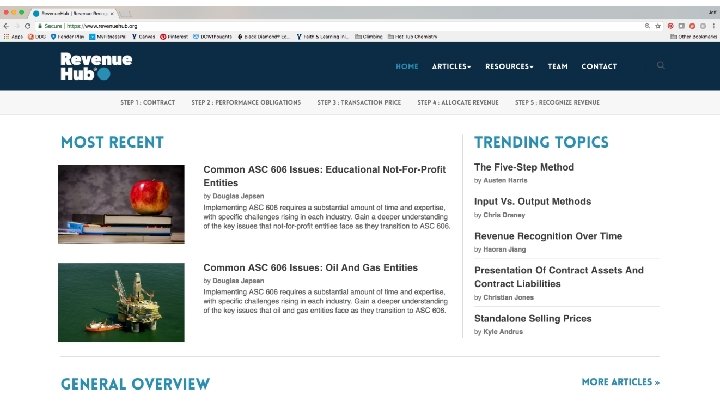This screenshot has height=405, width=720.
Task: Open the Educational Not-For-Profit Entities article
Action: (325, 176)
